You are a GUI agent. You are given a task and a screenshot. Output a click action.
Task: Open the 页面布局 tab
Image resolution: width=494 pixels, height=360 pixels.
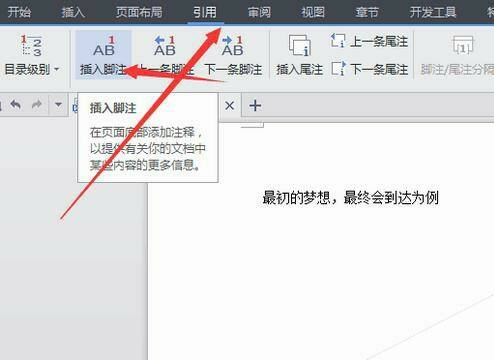pyautogui.click(x=139, y=12)
